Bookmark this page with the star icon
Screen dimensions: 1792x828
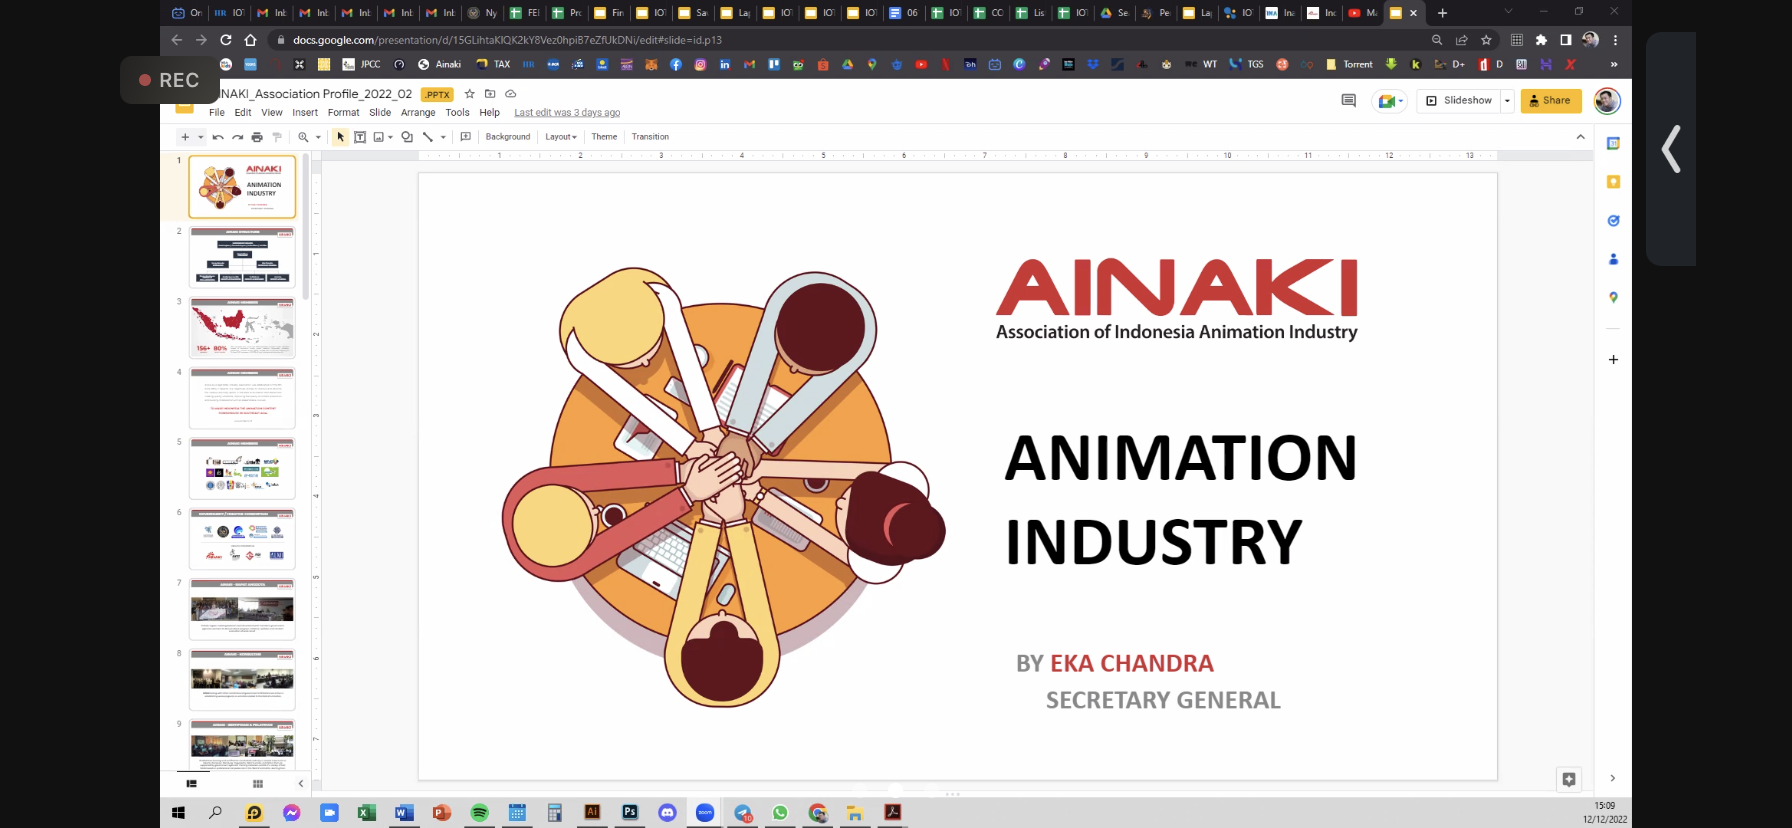pyautogui.click(x=1486, y=40)
